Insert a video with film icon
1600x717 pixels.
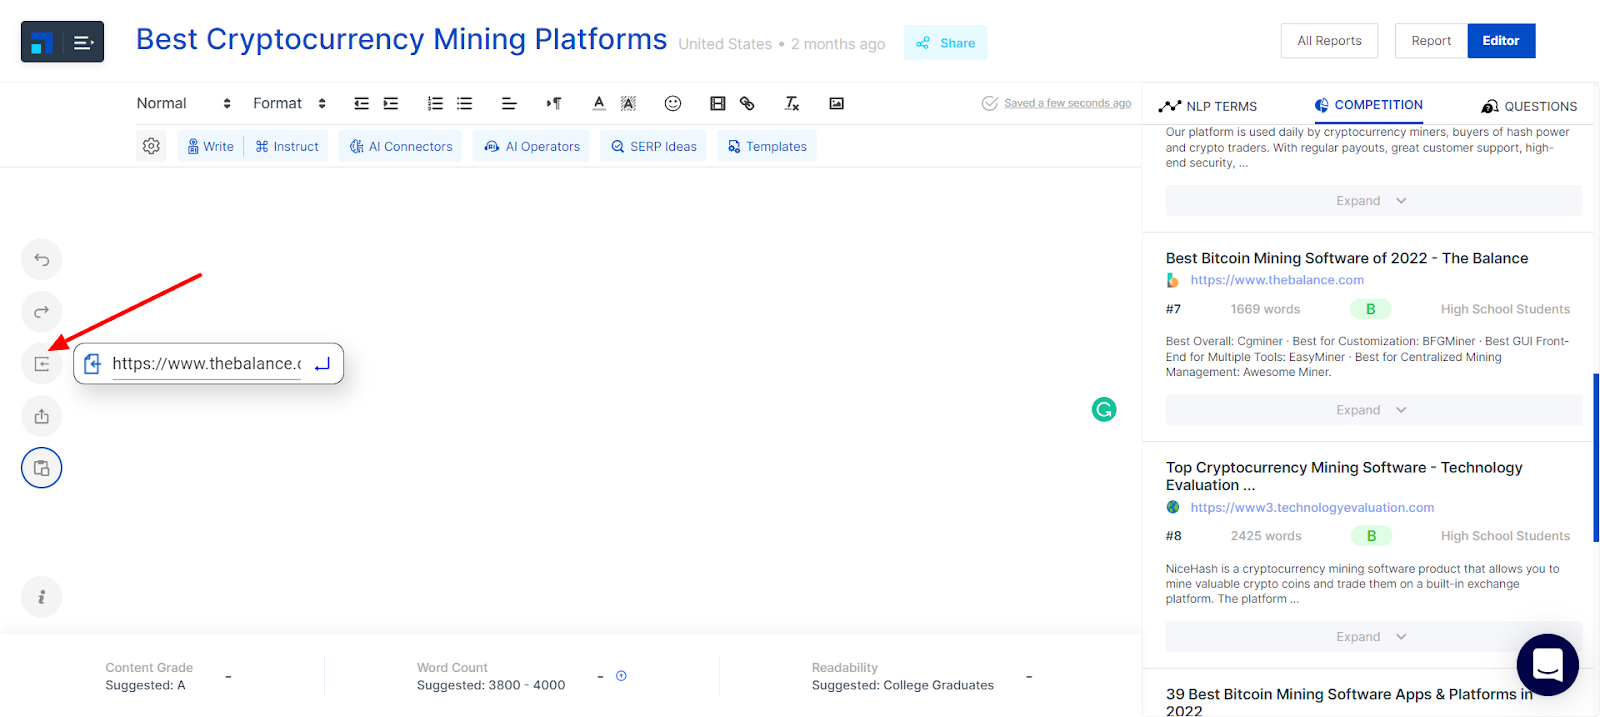(718, 103)
